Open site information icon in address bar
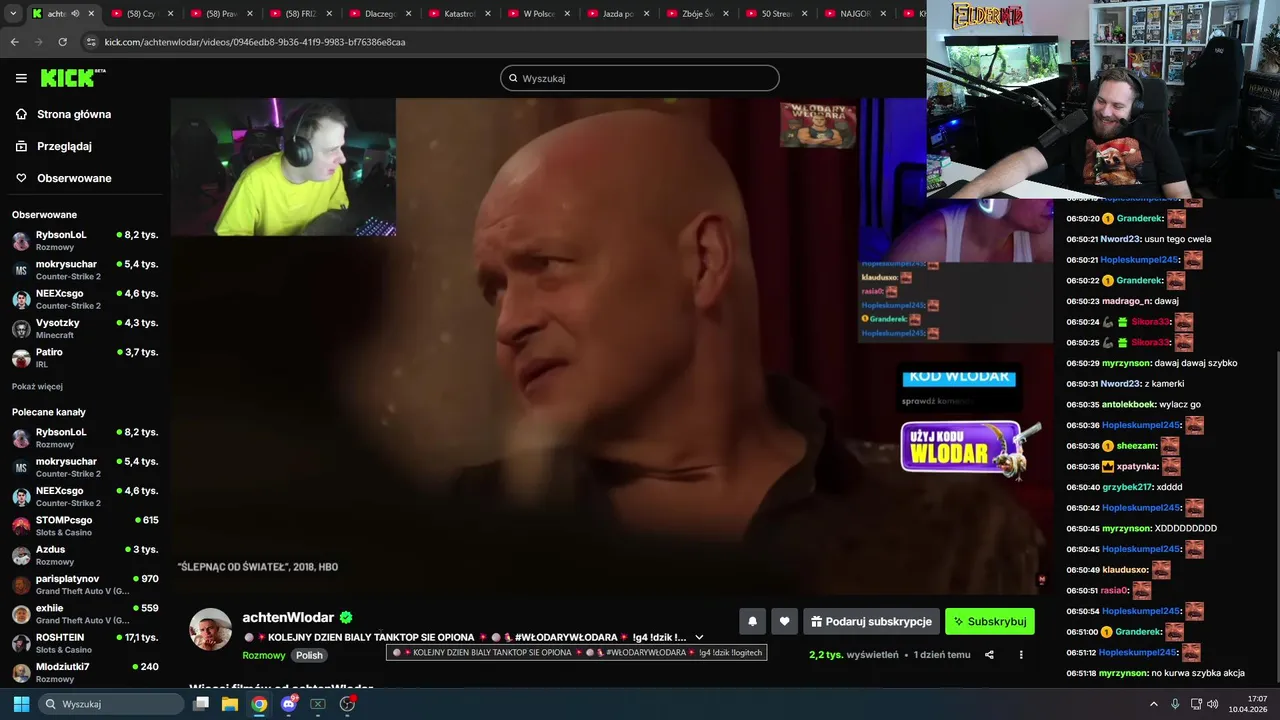 [x=91, y=42]
